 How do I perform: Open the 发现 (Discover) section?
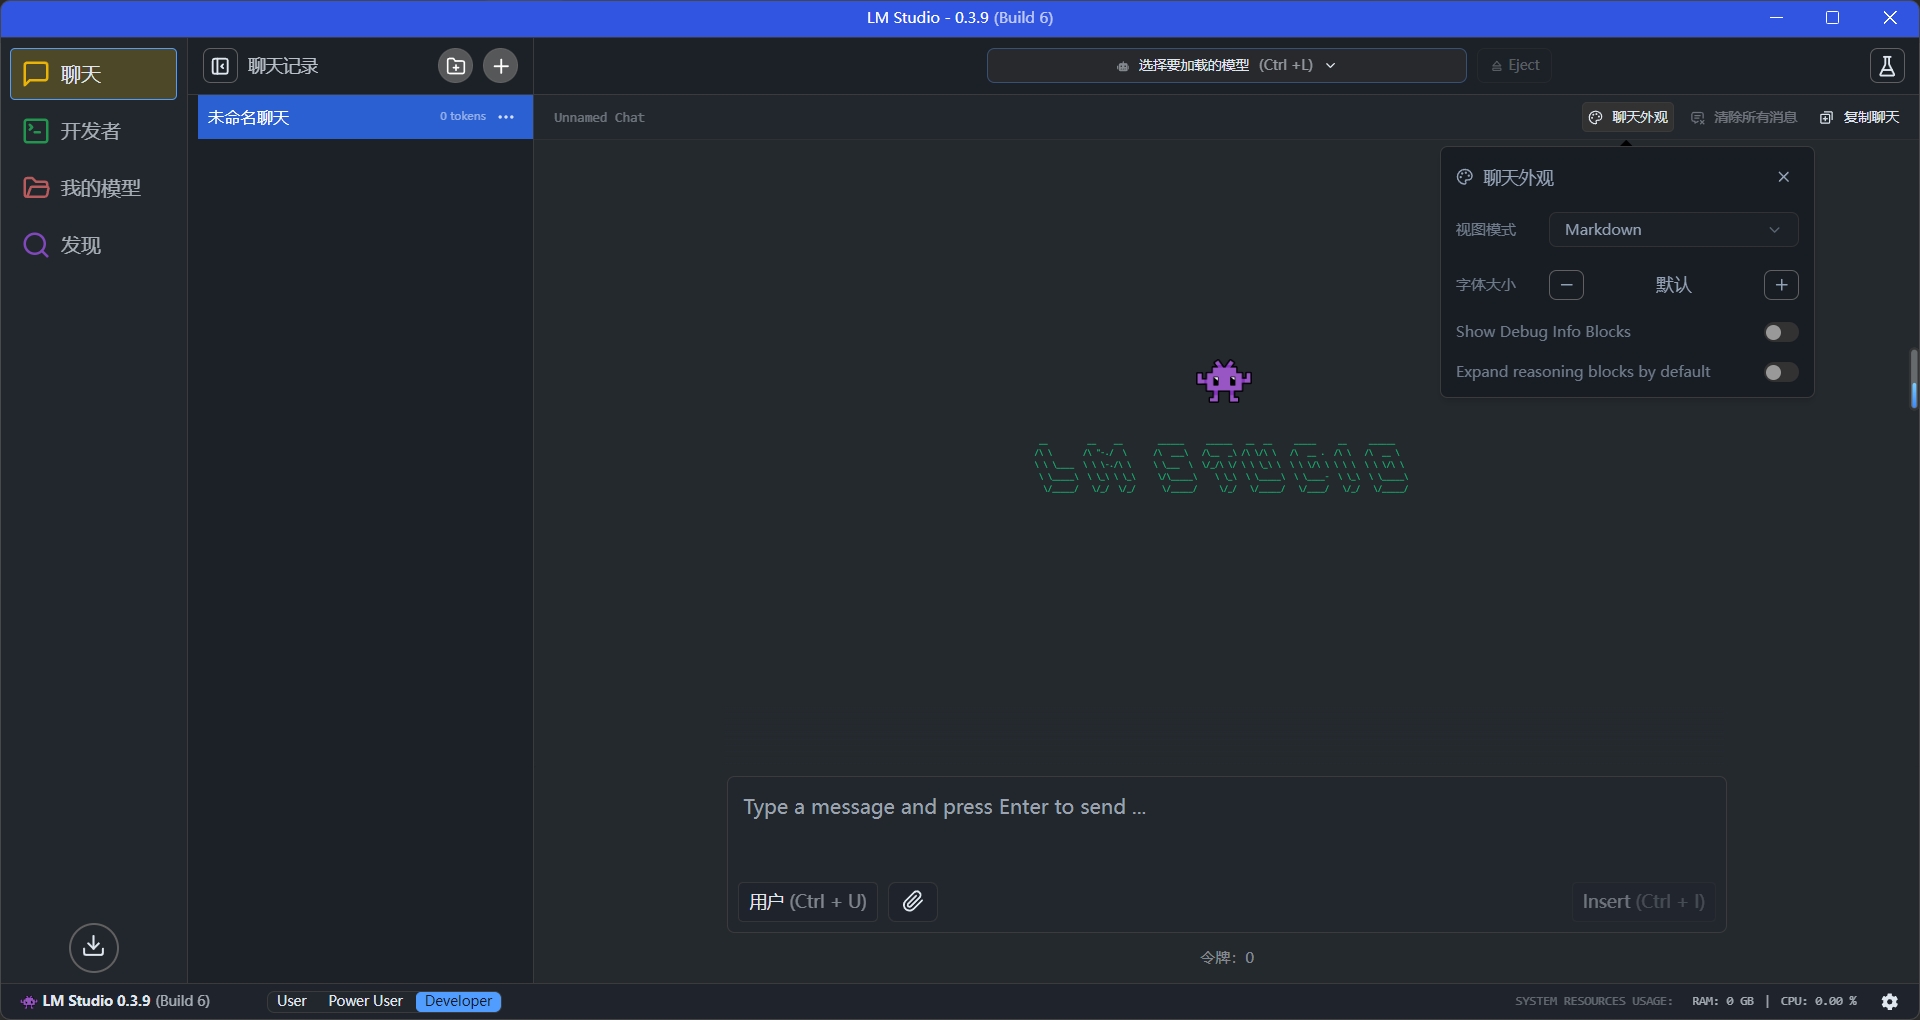pyautogui.click(x=93, y=245)
